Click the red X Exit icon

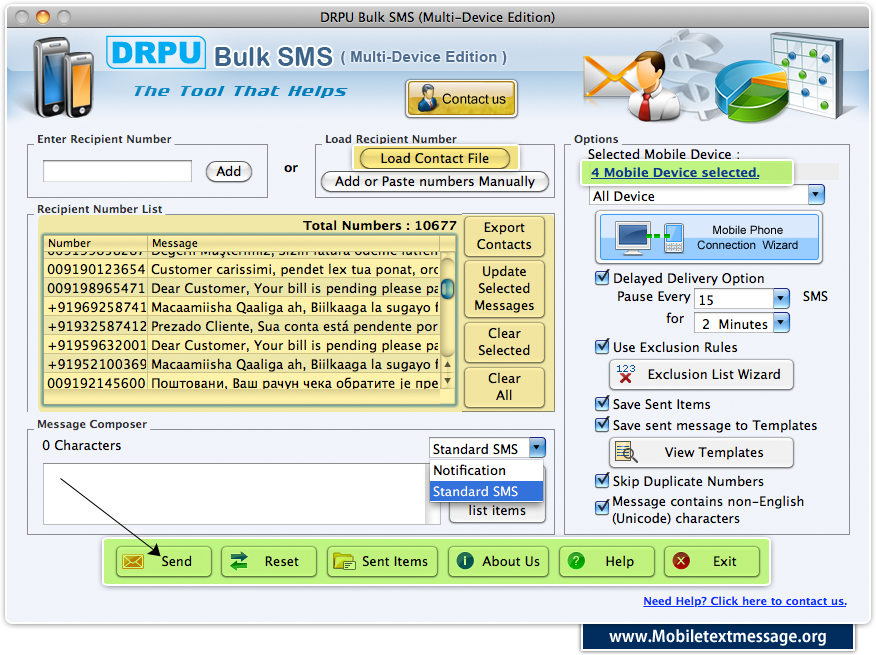[x=681, y=561]
